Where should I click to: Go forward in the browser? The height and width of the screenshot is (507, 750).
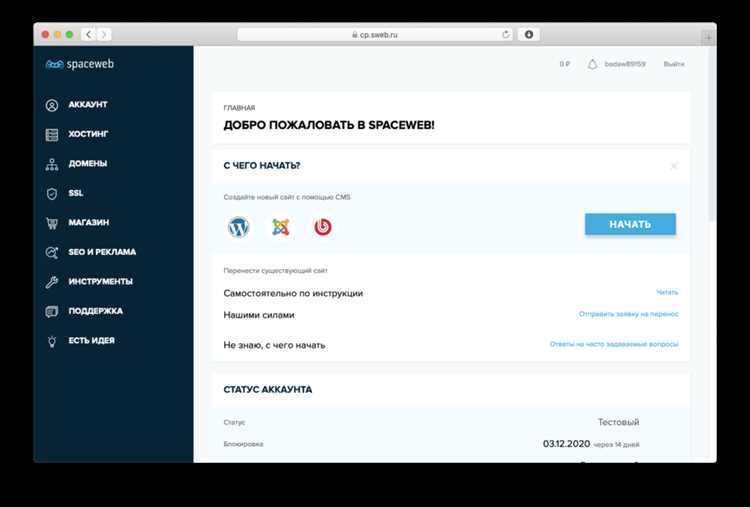pos(104,34)
